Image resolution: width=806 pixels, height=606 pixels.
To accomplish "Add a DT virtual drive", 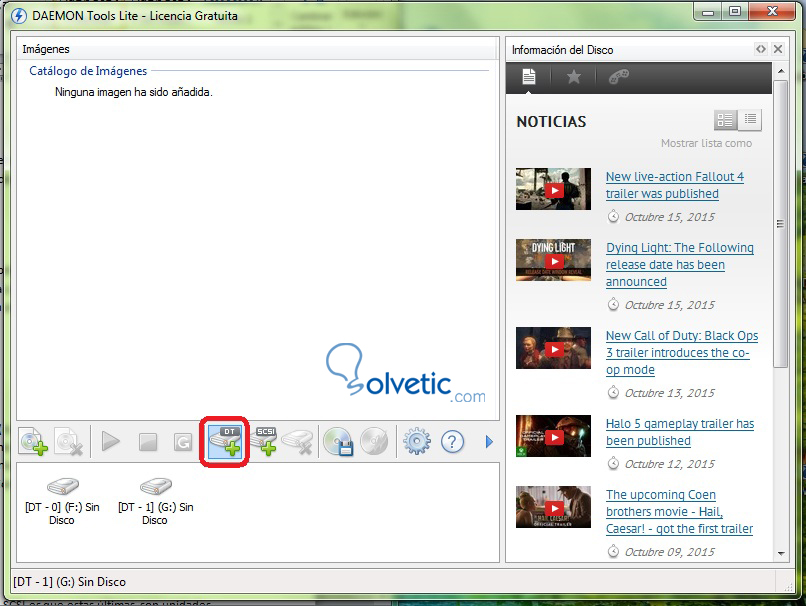I will 225,442.
